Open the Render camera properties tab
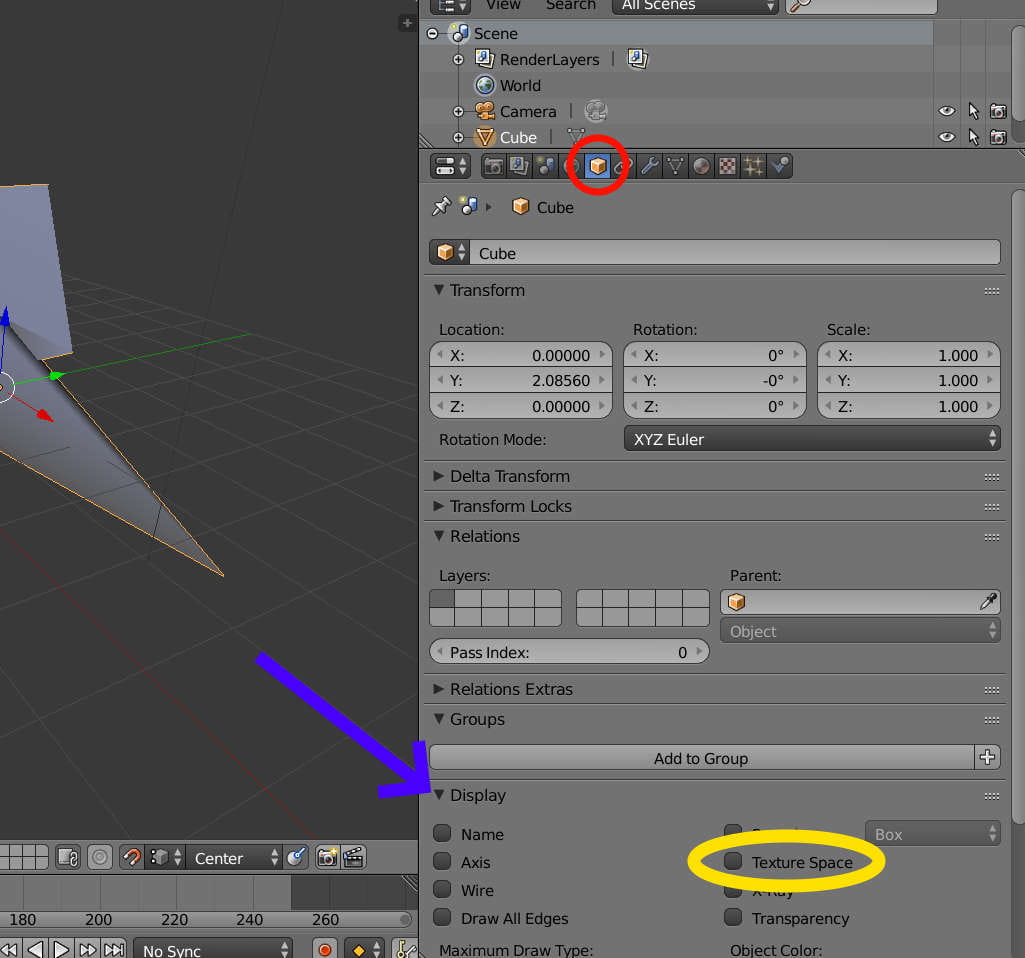The image size is (1025, 958). [493, 166]
